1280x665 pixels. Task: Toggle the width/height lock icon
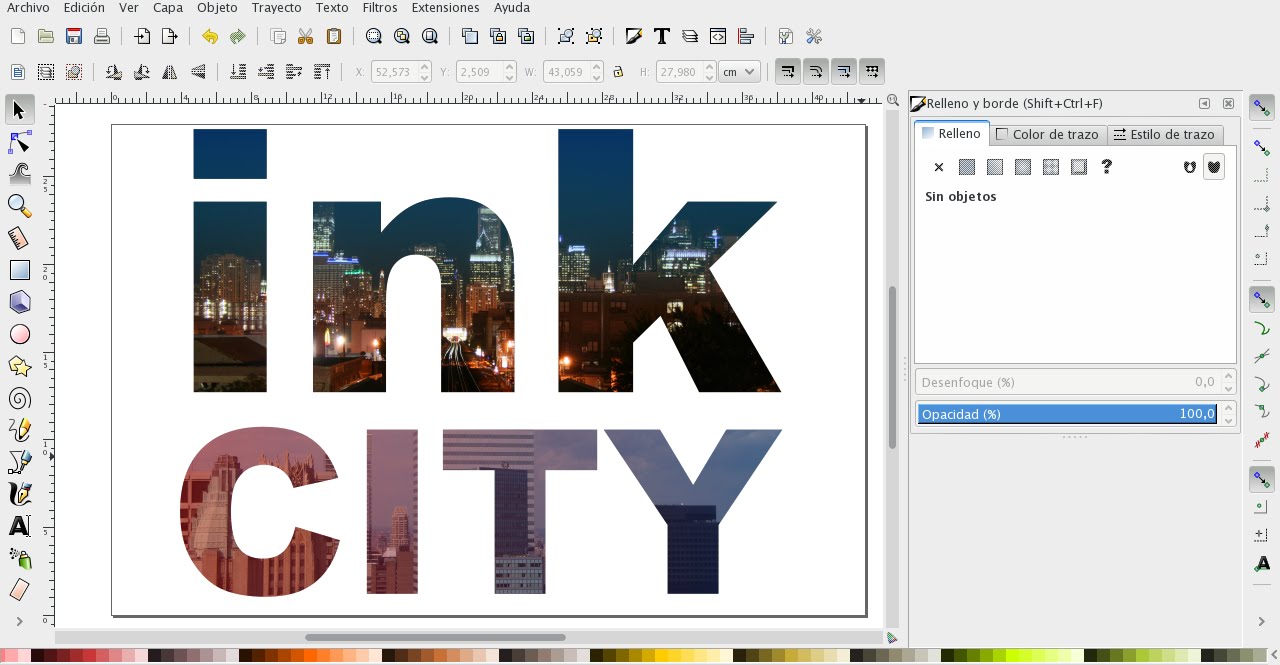pos(618,72)
